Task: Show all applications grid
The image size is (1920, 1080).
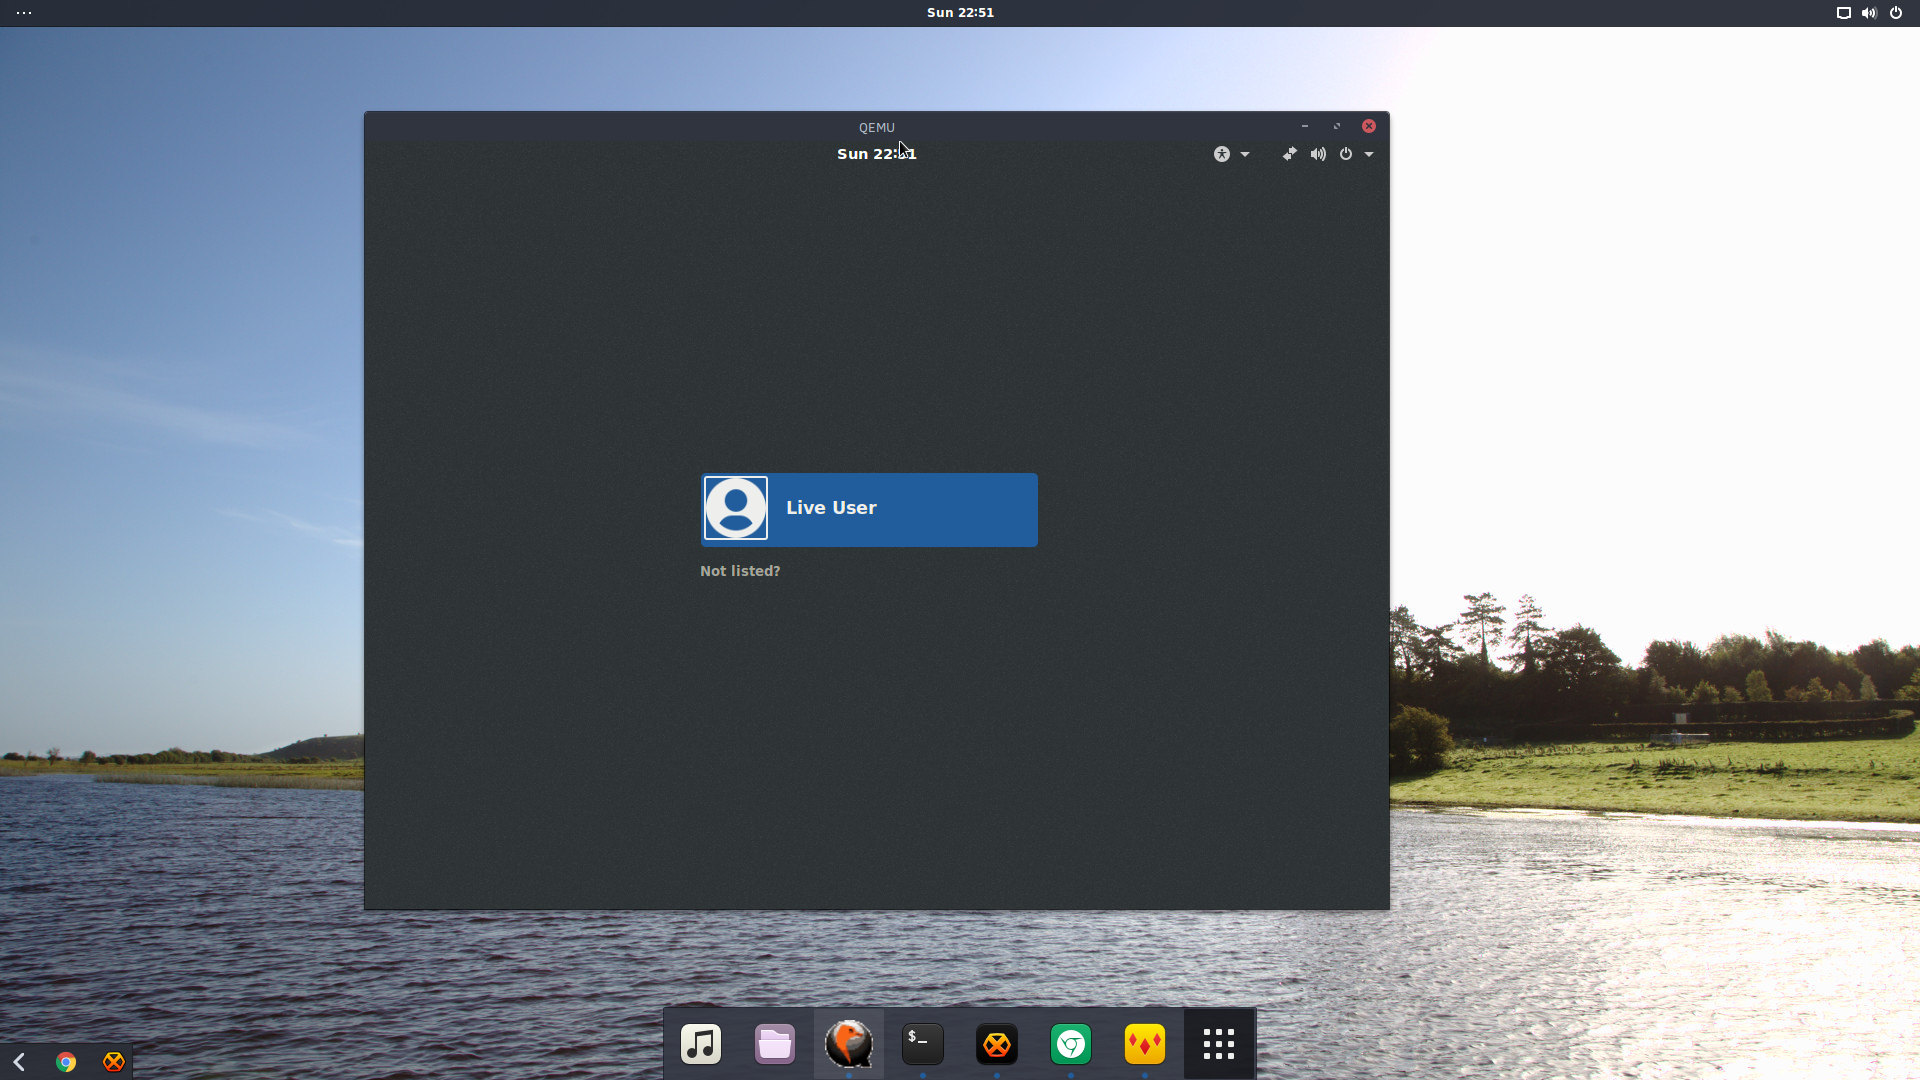Action: click(1219, 1044)
